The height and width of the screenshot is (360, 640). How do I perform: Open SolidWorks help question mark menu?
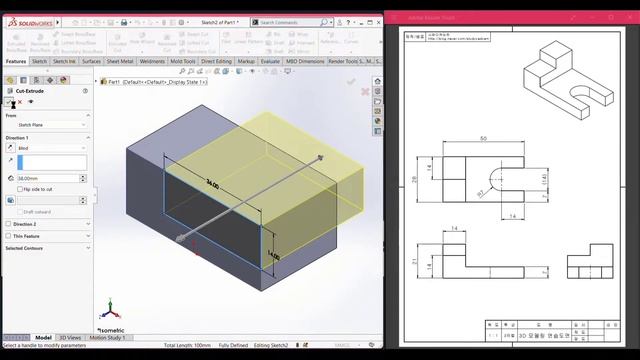pos(348,22)
